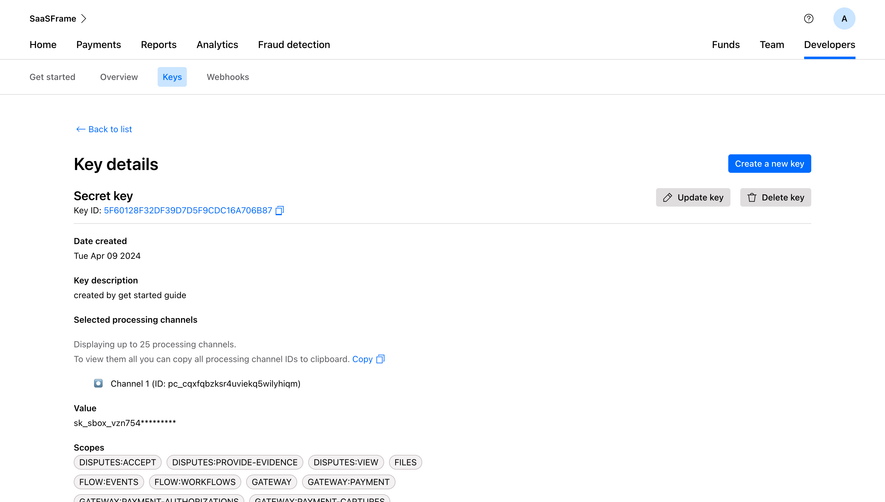Click the DISPUTES:PROVIDE-EVIDENCE scope tag
Viewport: 885px width, 502px height.
click(x=235, y=462)
